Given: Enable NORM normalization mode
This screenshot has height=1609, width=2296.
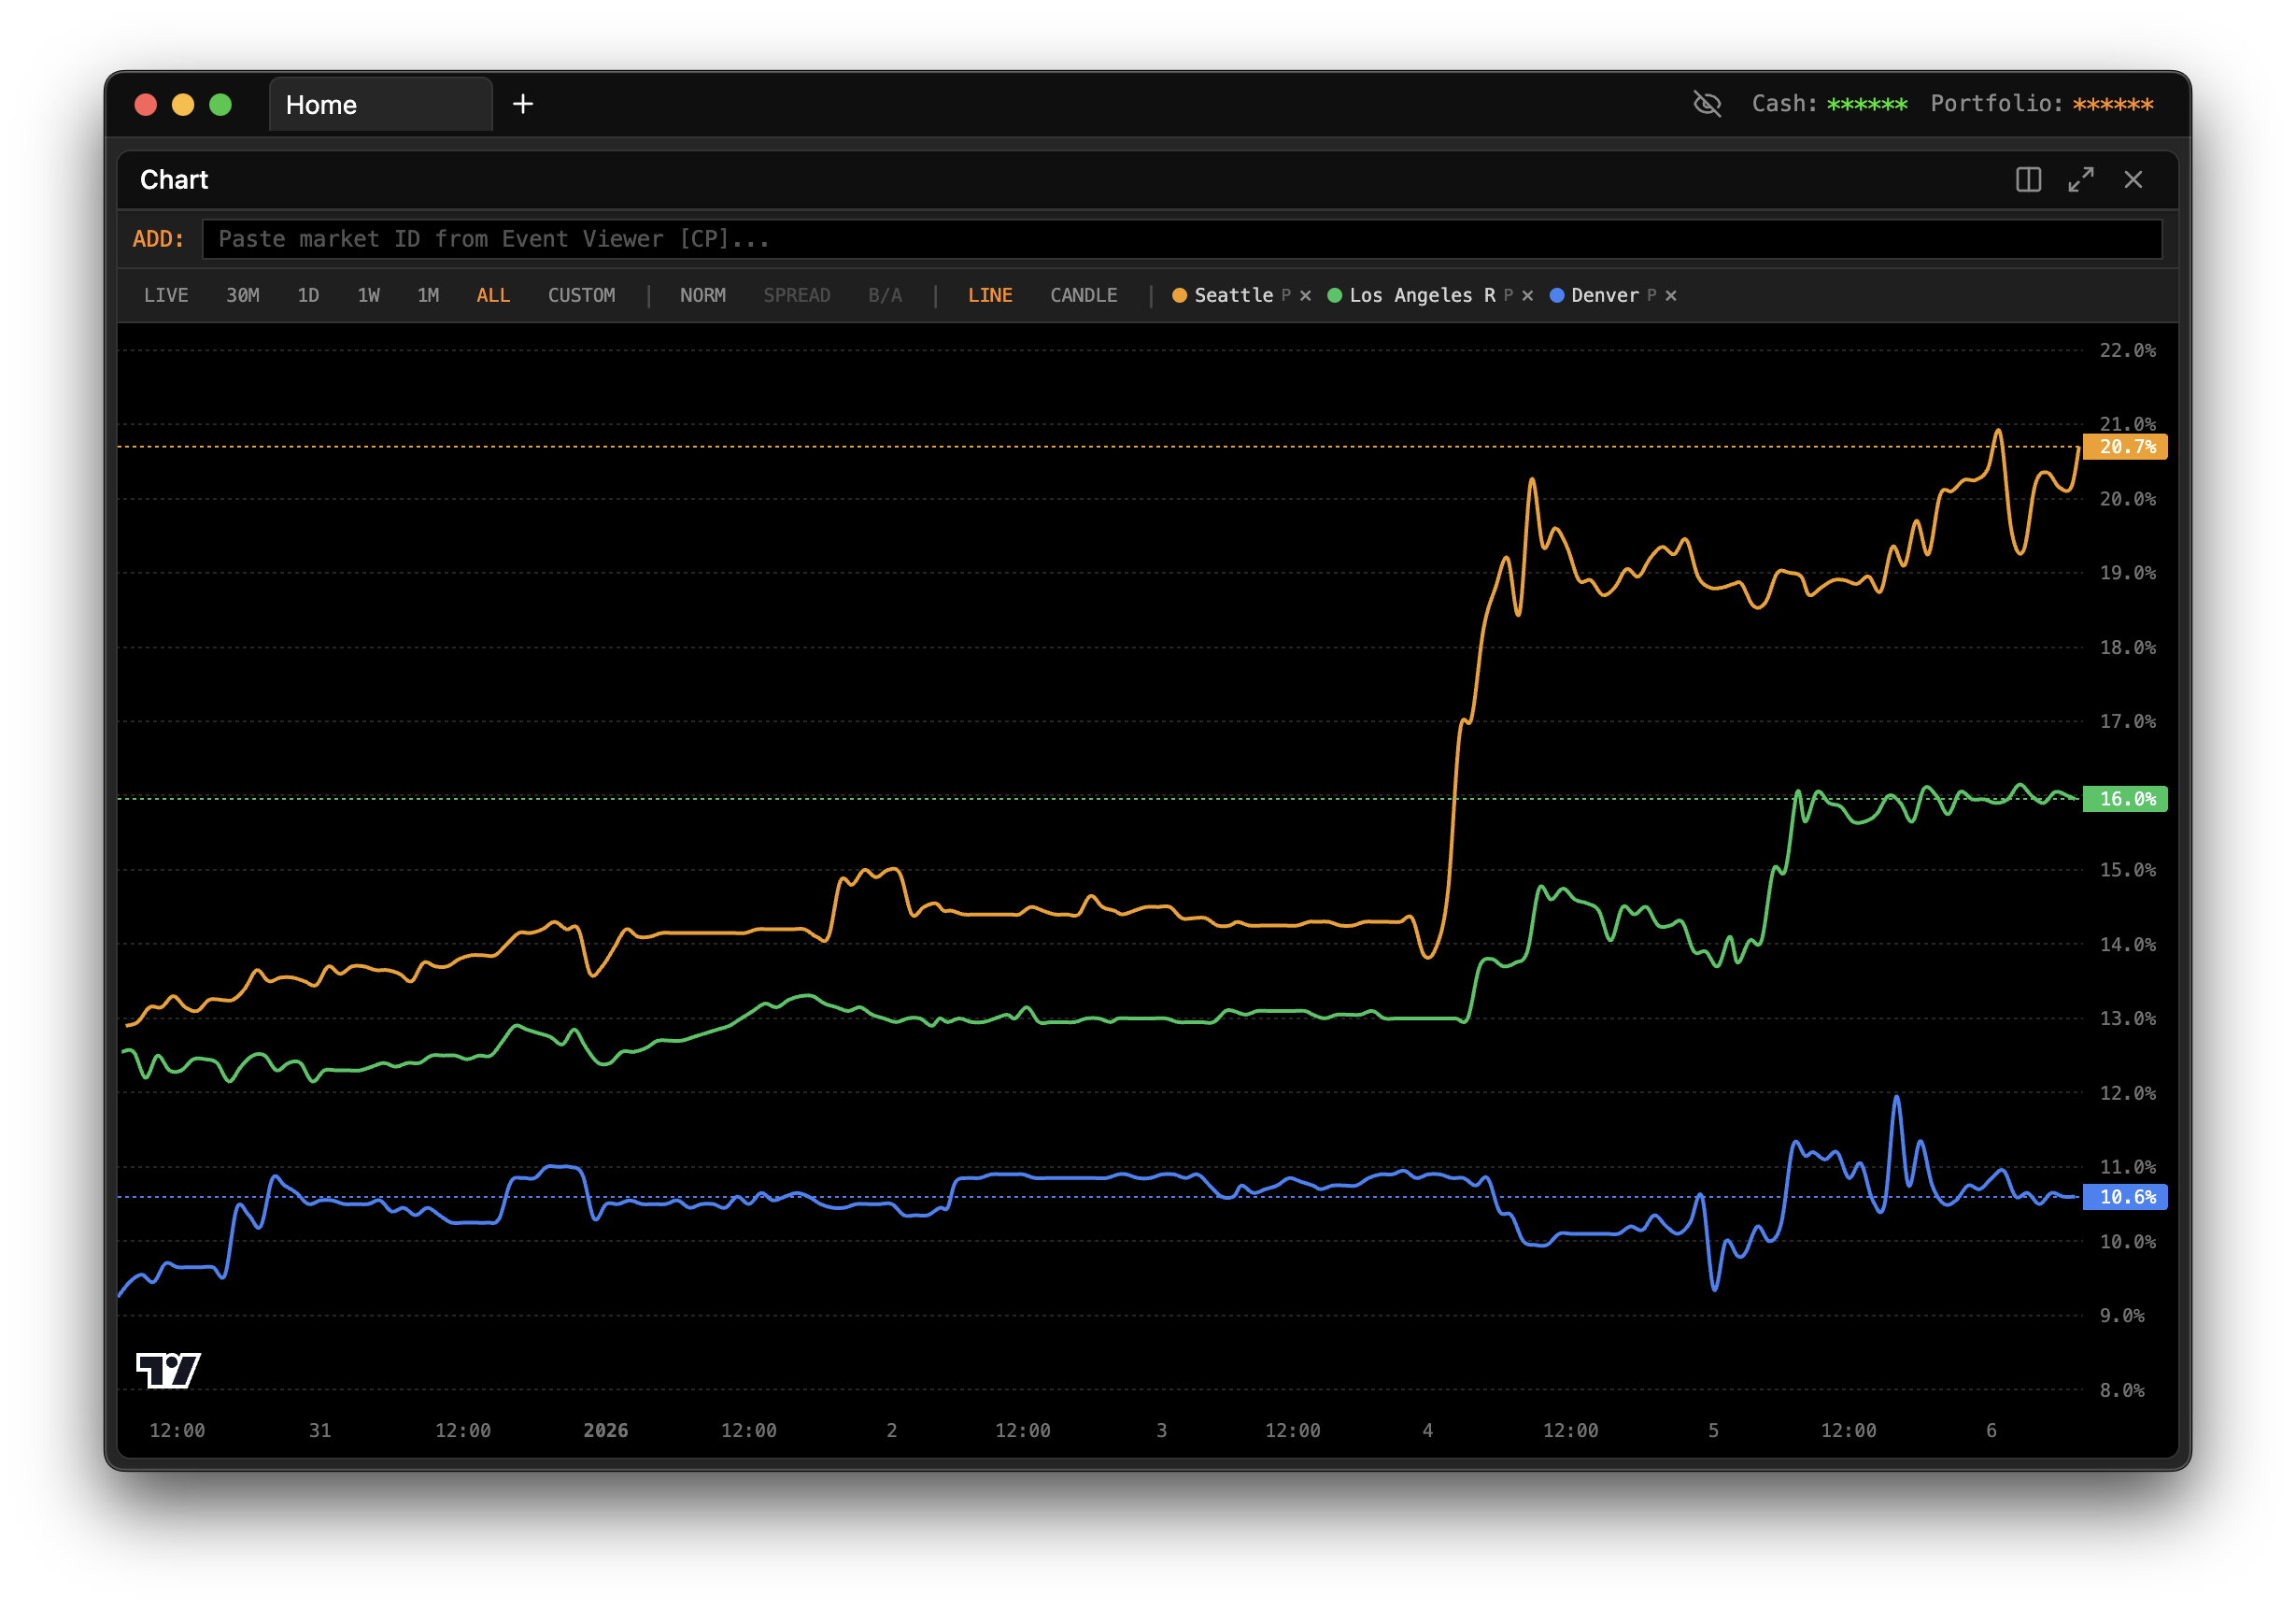Looking at the screenshot, I should [x=702, y=296].
